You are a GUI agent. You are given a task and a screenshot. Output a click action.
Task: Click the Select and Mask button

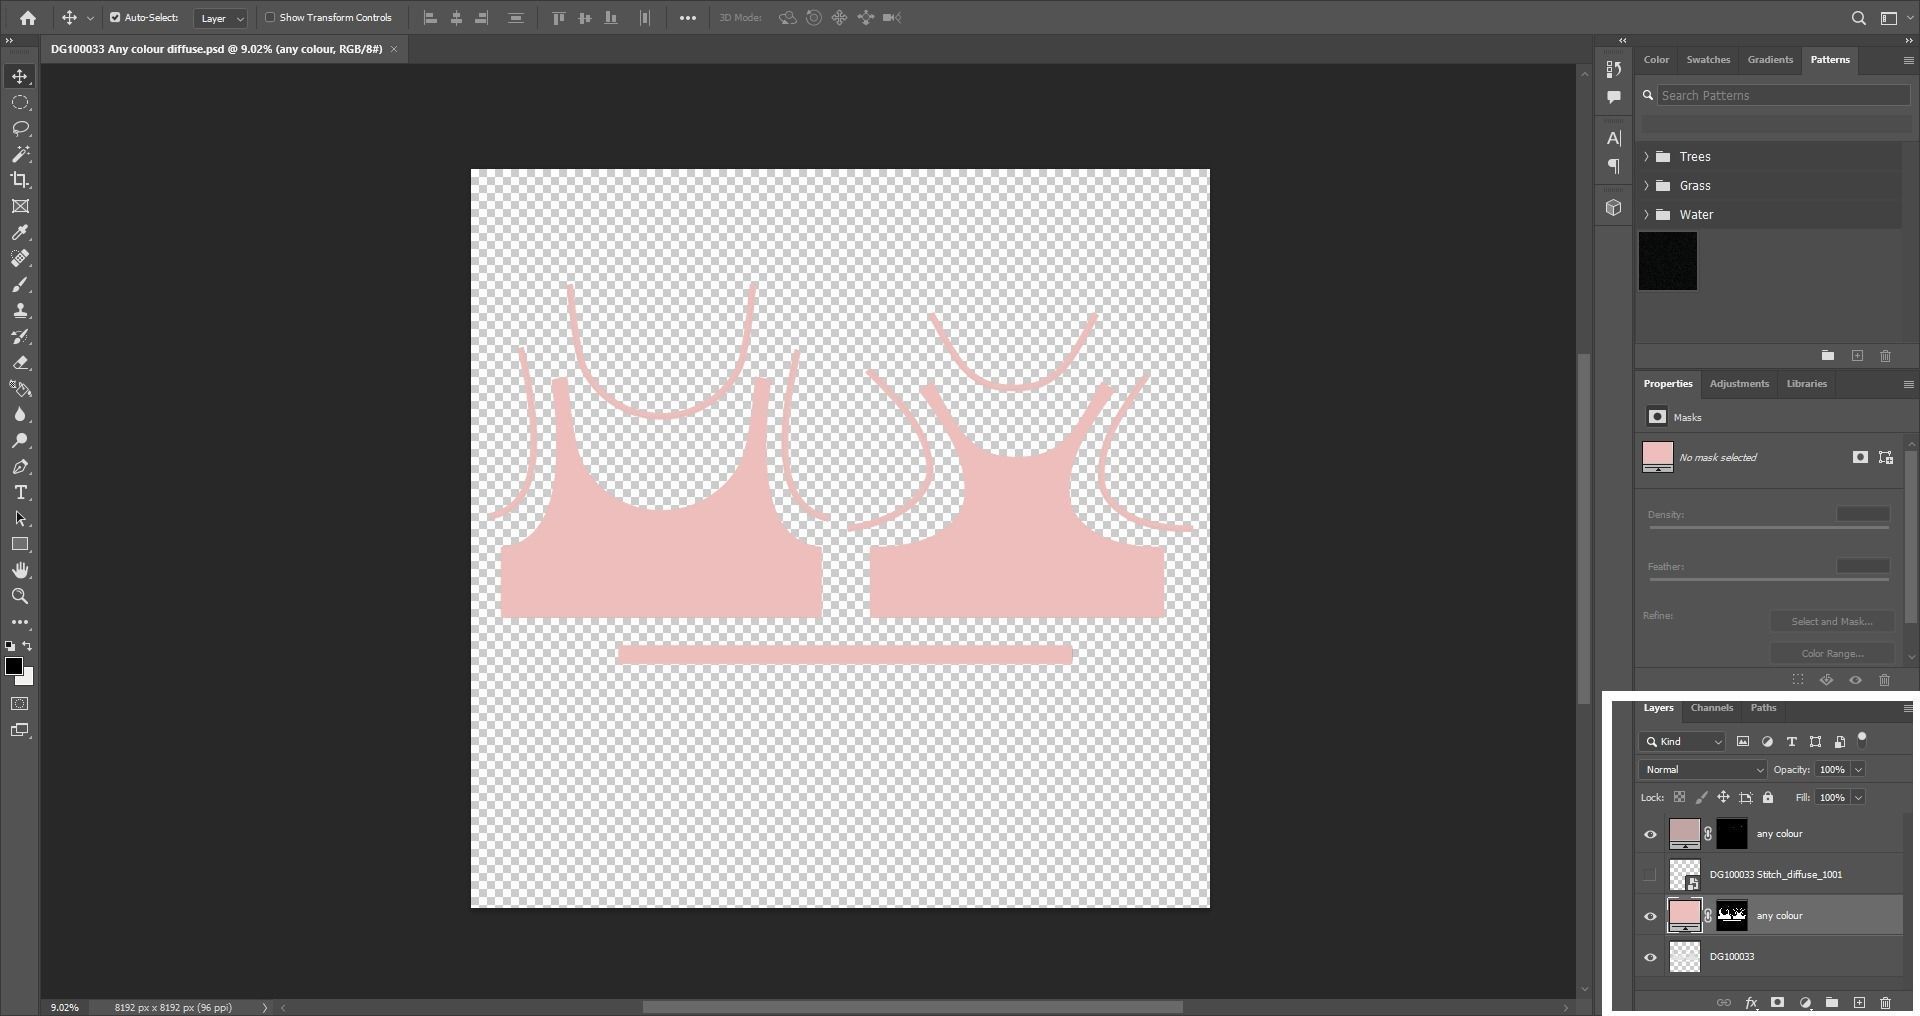coord(1831,620)
